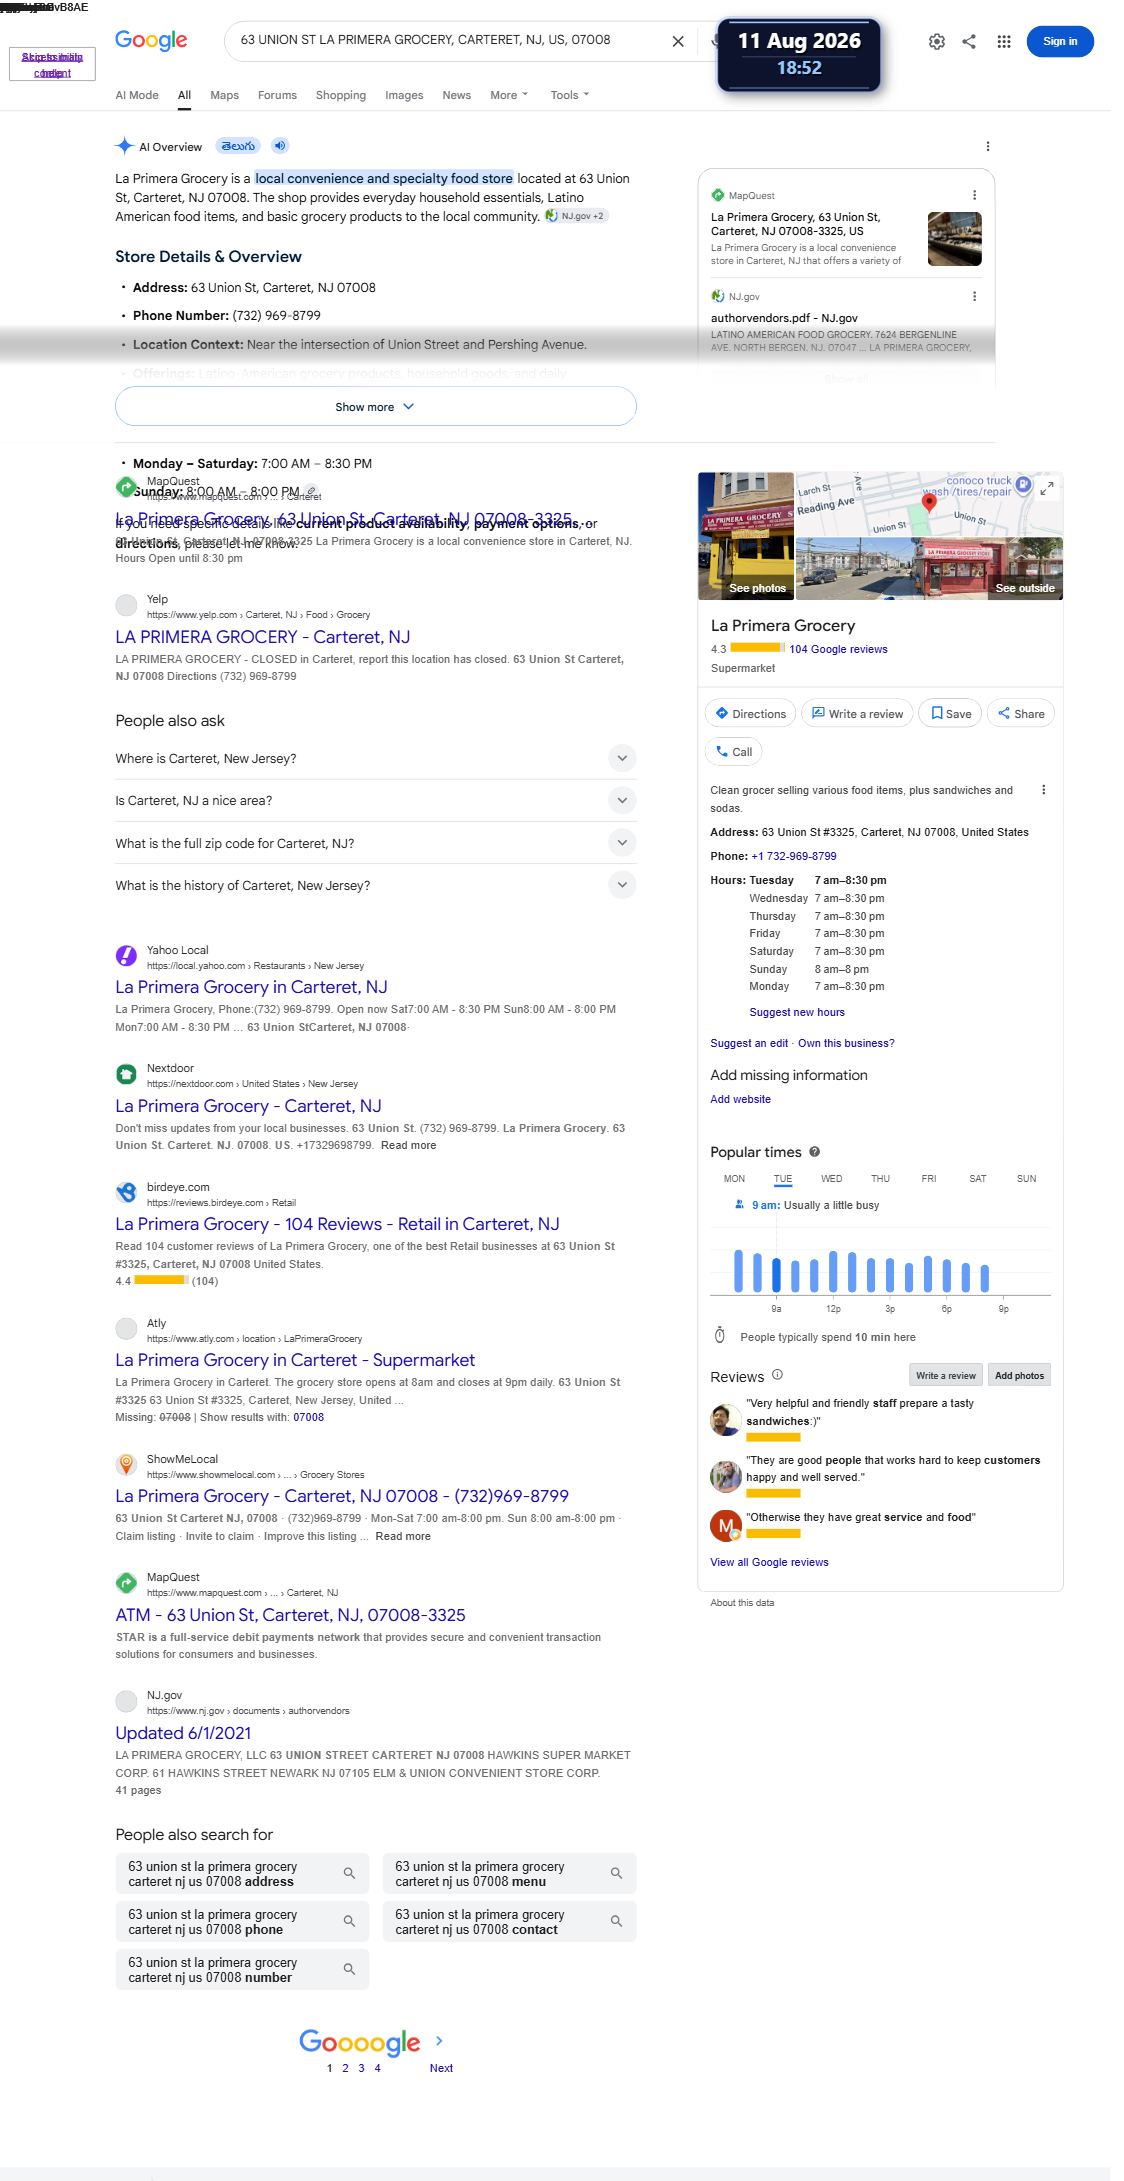Expand 'Where is Carteret, New Jersey?' question

coord(375,758)
